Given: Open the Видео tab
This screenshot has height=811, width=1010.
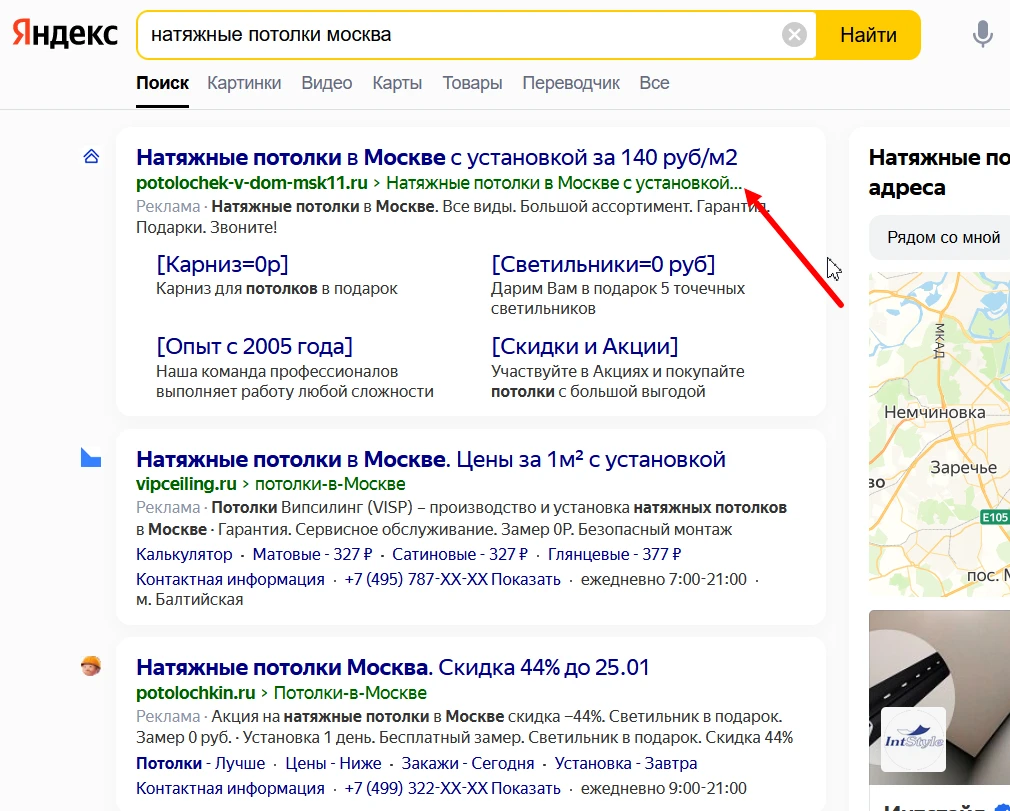Looking at the screenshot, I should tap(327, 83).
